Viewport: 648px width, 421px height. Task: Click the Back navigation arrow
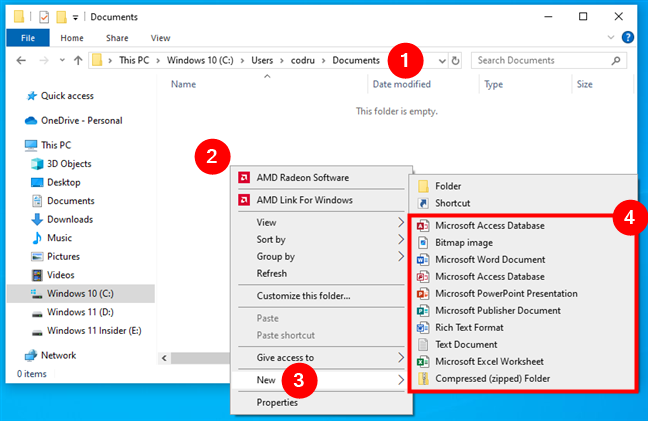point(21,61)
